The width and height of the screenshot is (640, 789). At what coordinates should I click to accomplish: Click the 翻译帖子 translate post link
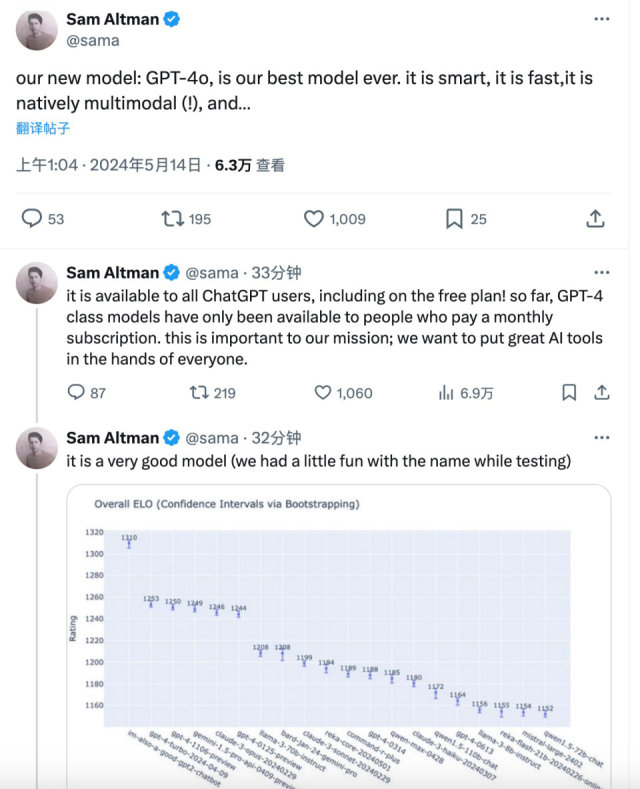(43, 128)
